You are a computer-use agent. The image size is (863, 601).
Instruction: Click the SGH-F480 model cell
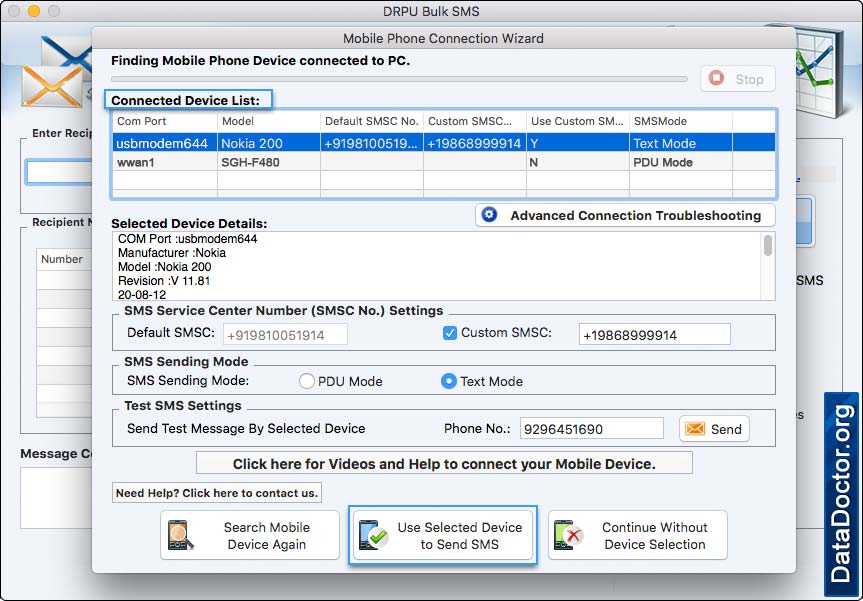click(269, 162)
